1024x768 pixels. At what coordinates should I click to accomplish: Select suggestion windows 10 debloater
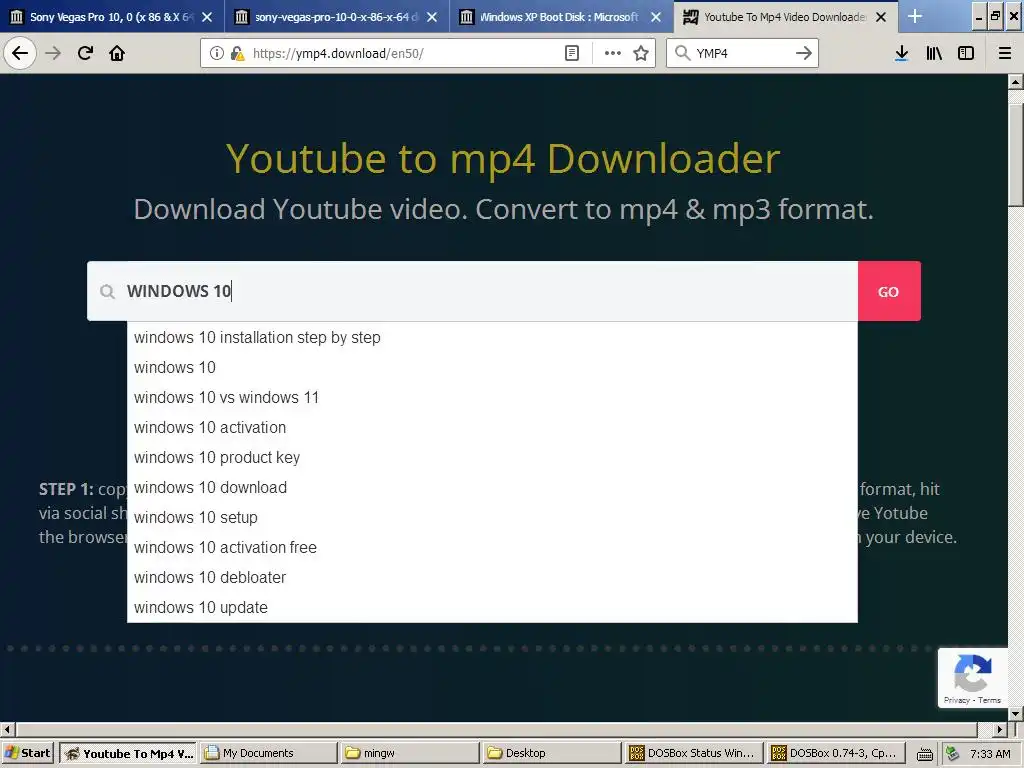point(492,578)
